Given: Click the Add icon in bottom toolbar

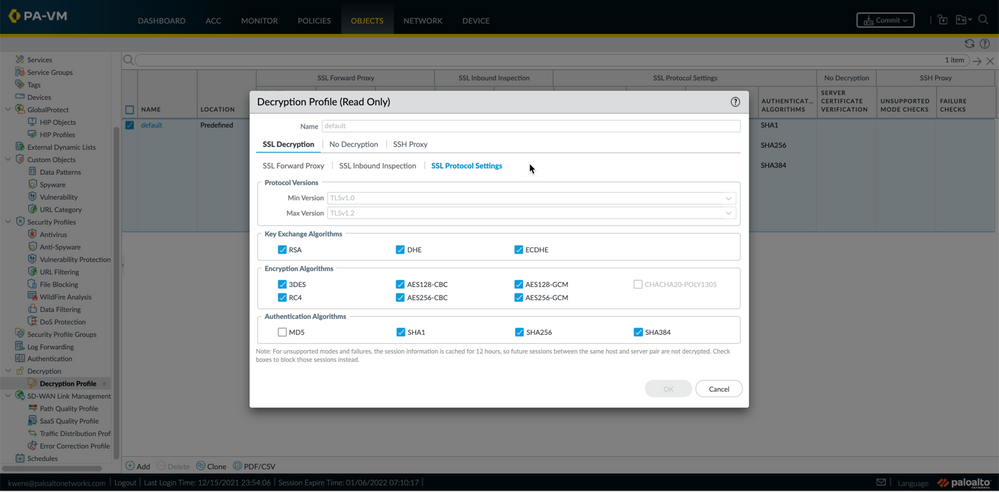Looking at the screenshot, I should (x=130, y=466).
